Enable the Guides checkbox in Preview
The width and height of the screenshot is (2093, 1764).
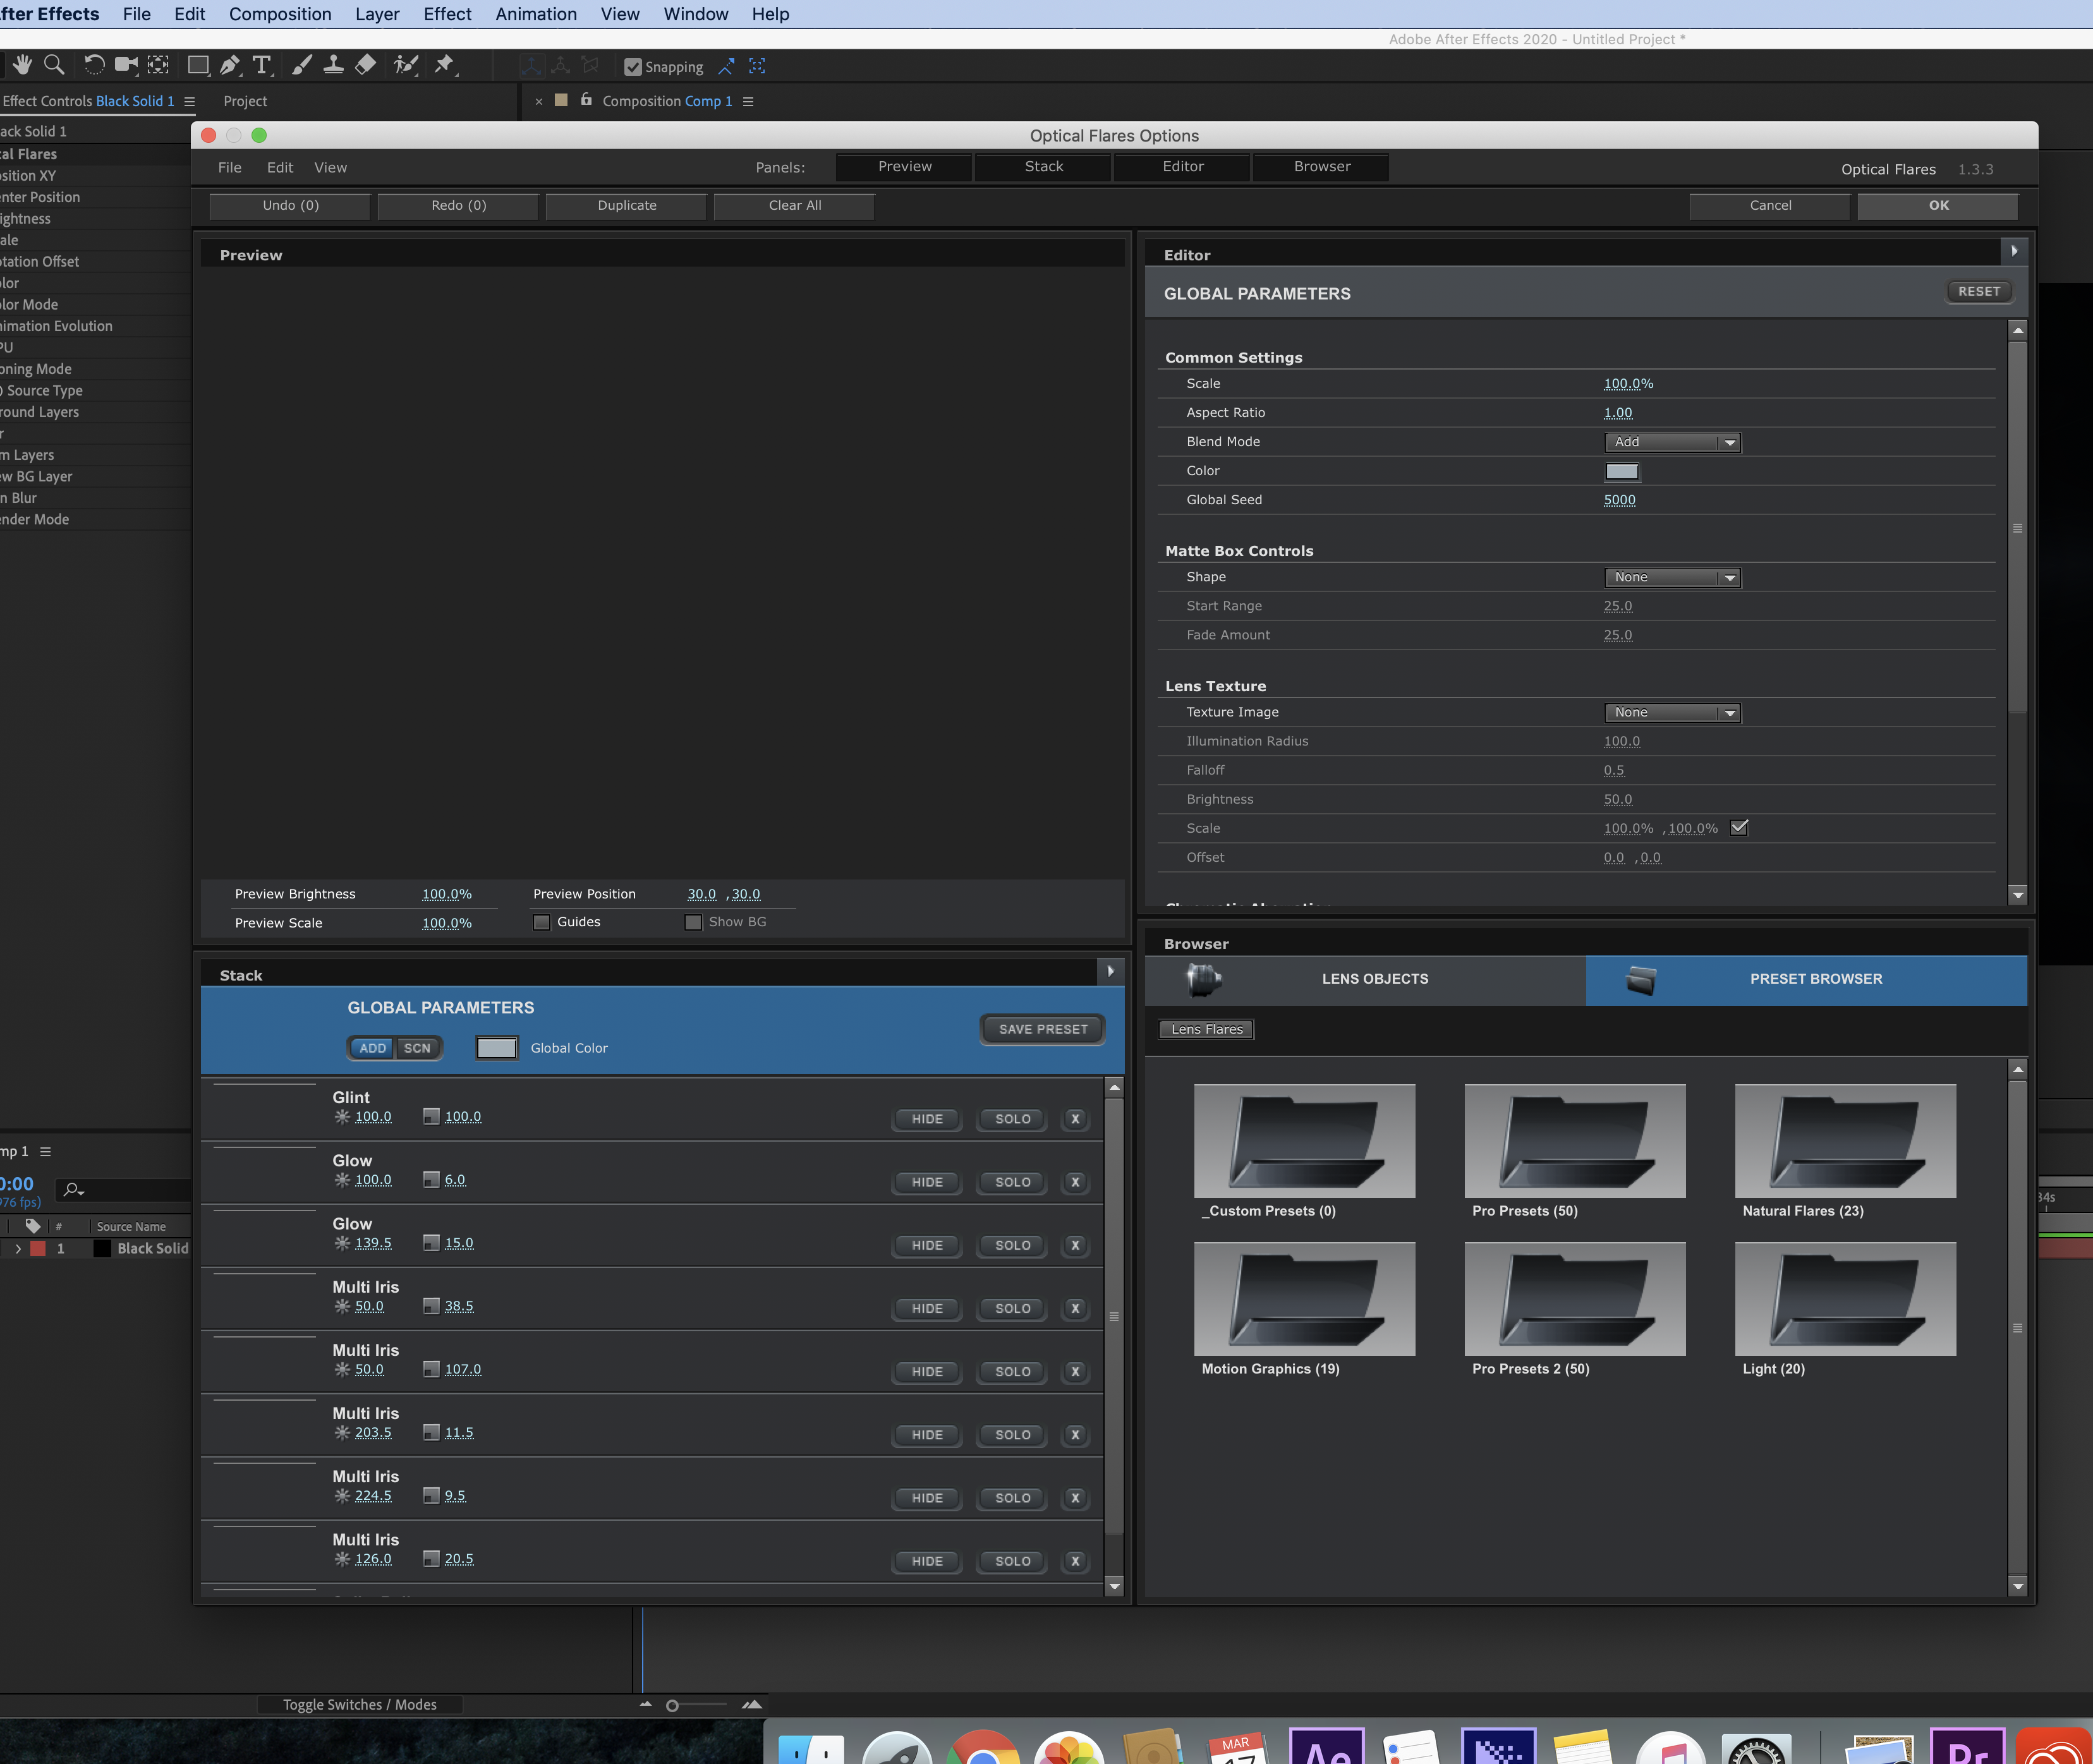point(542,922)
